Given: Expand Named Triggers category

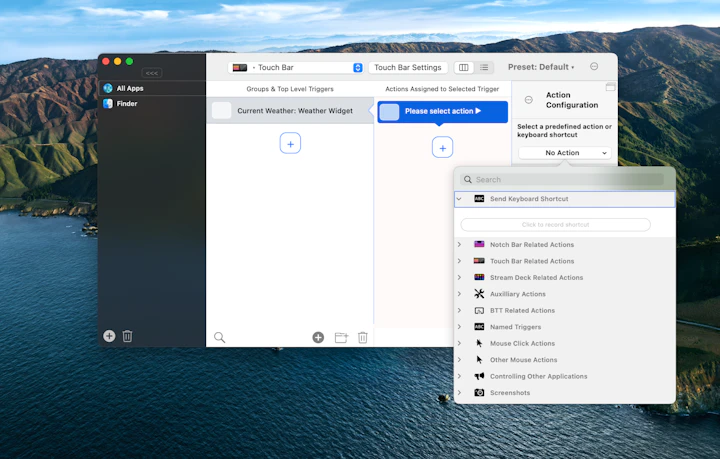Looking at the screenshot, I should tap(459, 327).
